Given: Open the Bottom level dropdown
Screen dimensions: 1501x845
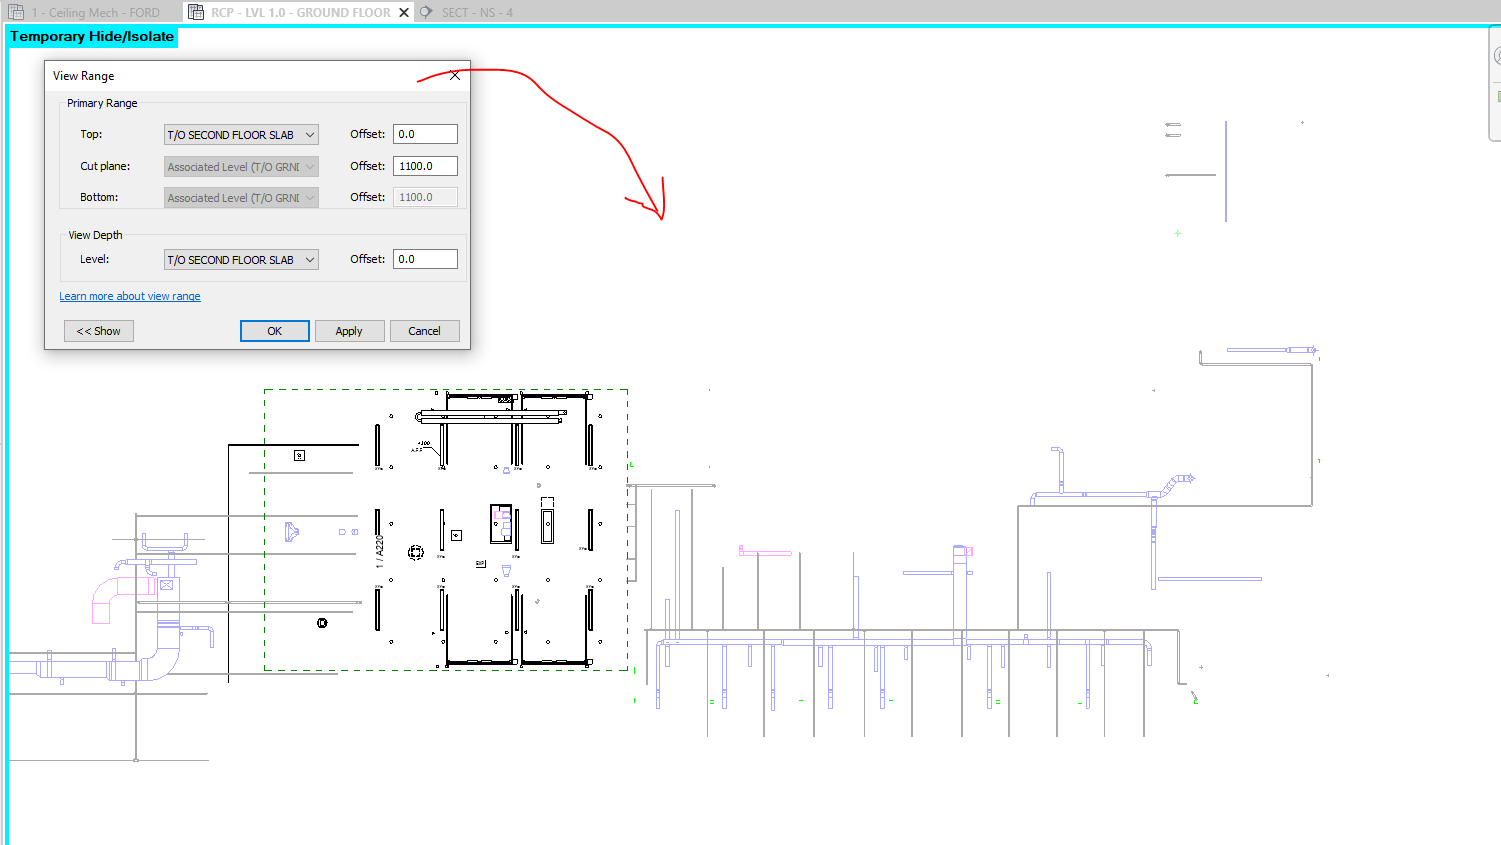Looking at the screenshot, I should tap(241, 197).
